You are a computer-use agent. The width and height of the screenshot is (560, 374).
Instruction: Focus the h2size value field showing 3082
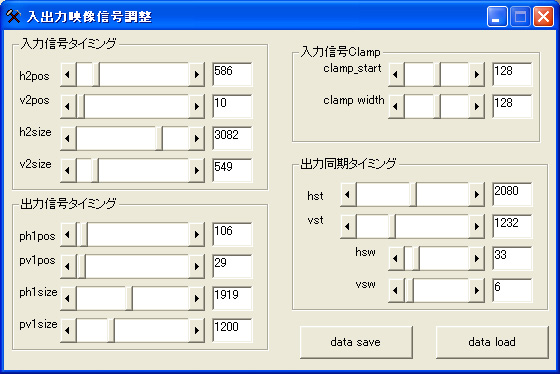pyautogui.click(x=232, y=138)
